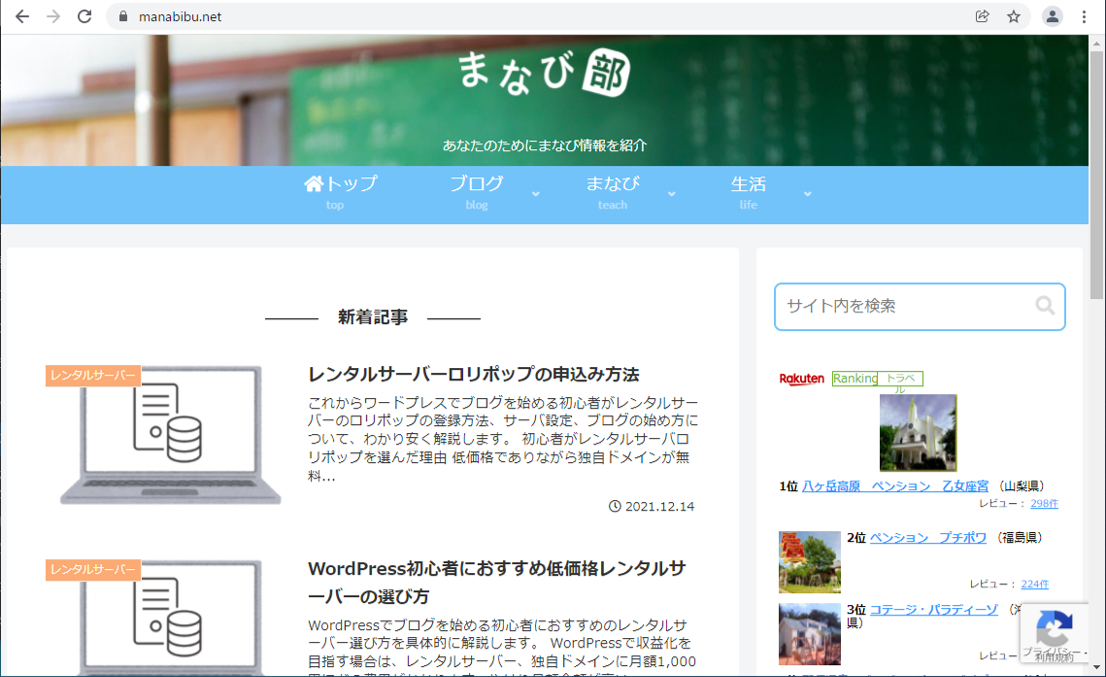Click the share page icon

coord(982,17)
